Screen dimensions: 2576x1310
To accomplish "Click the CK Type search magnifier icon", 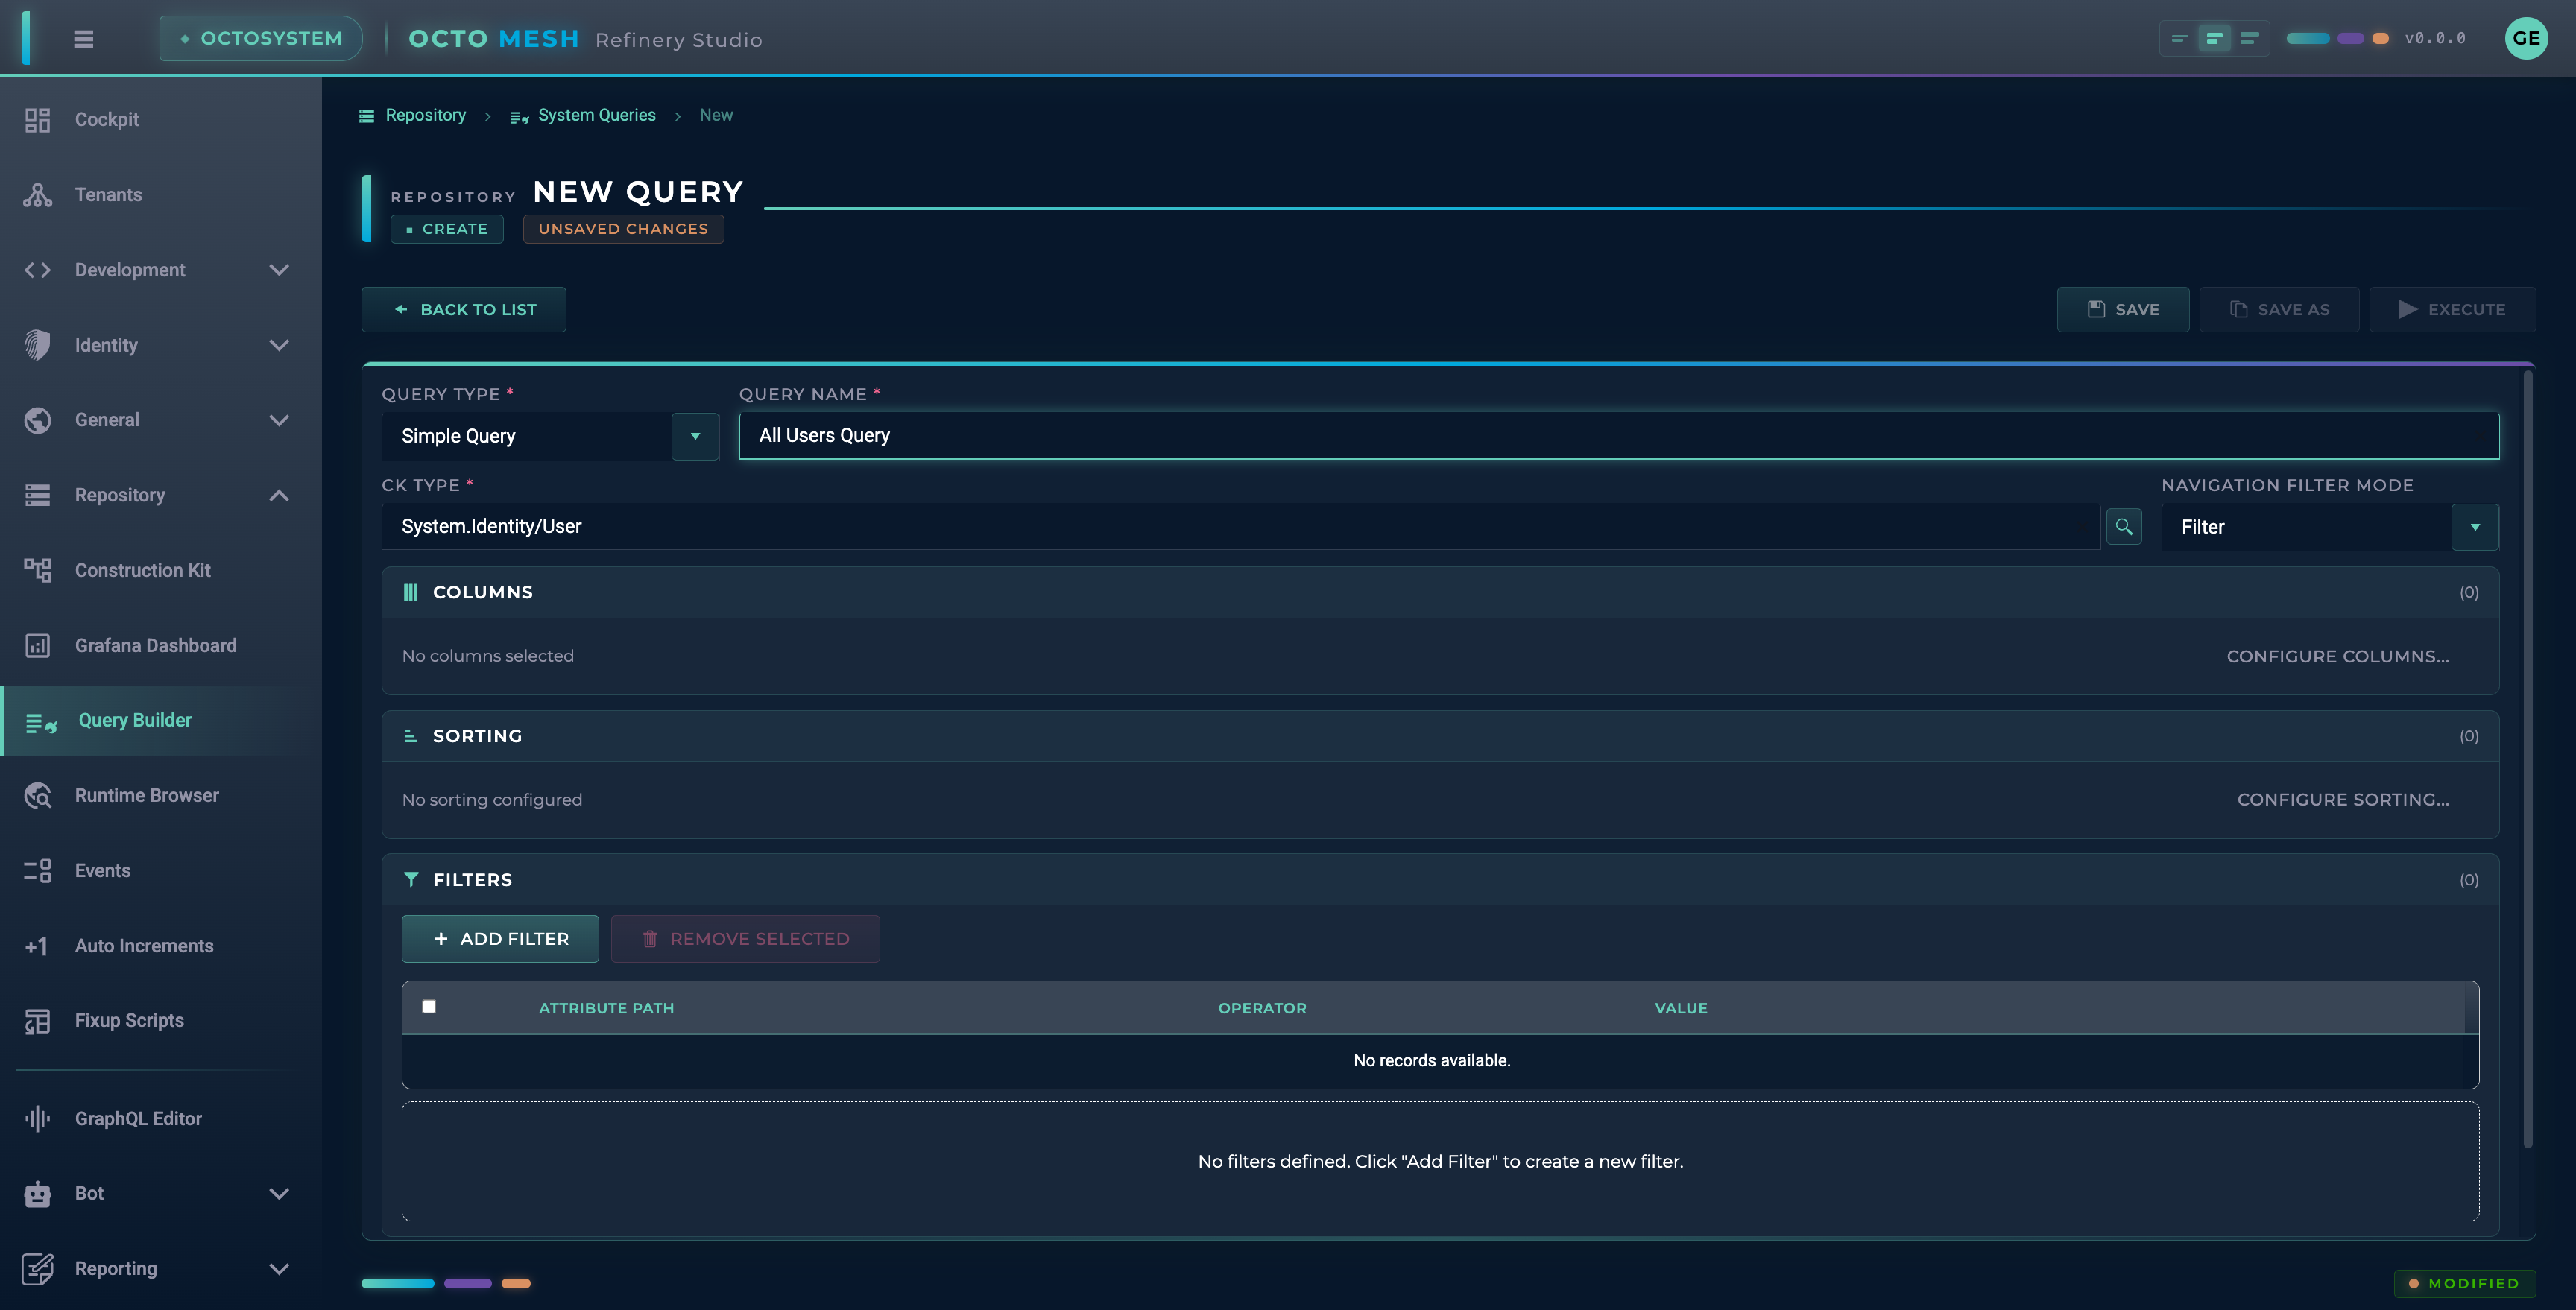I will [2123, 526].
